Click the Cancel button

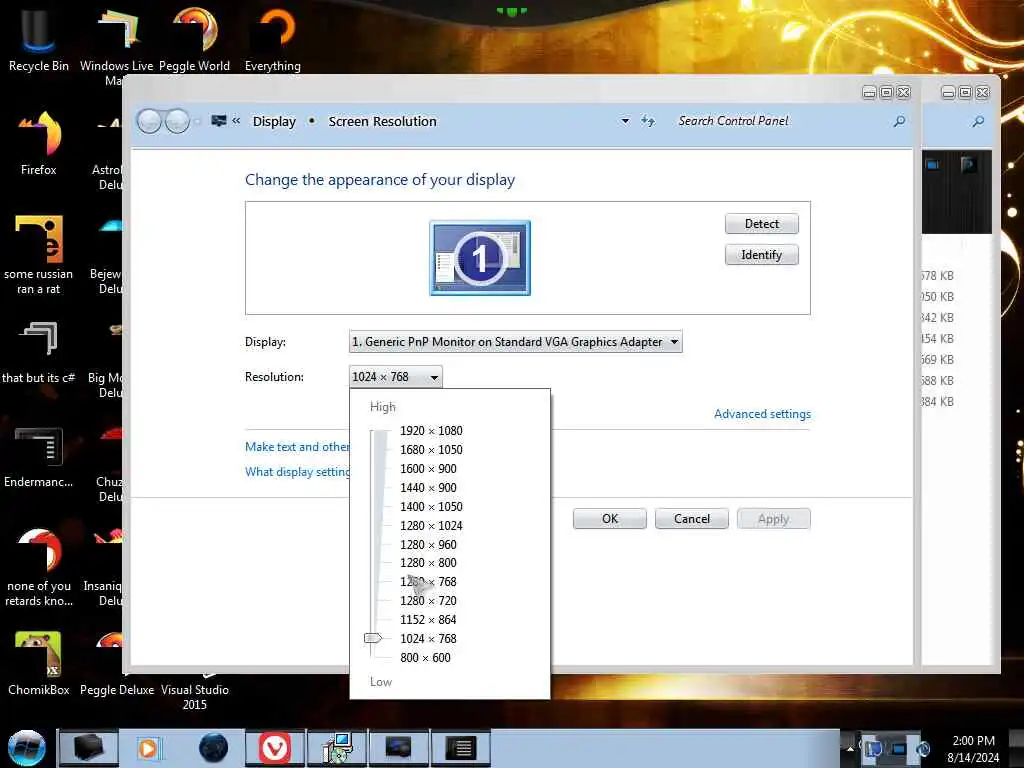[692, 519]
